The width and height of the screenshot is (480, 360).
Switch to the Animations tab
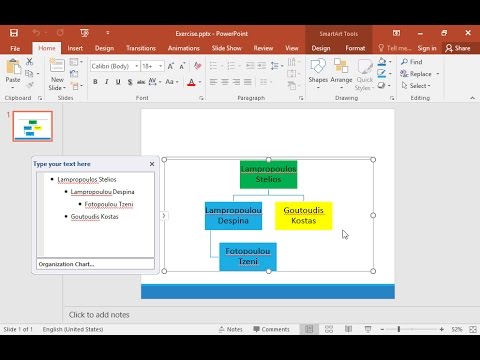[x=184, y=48]
